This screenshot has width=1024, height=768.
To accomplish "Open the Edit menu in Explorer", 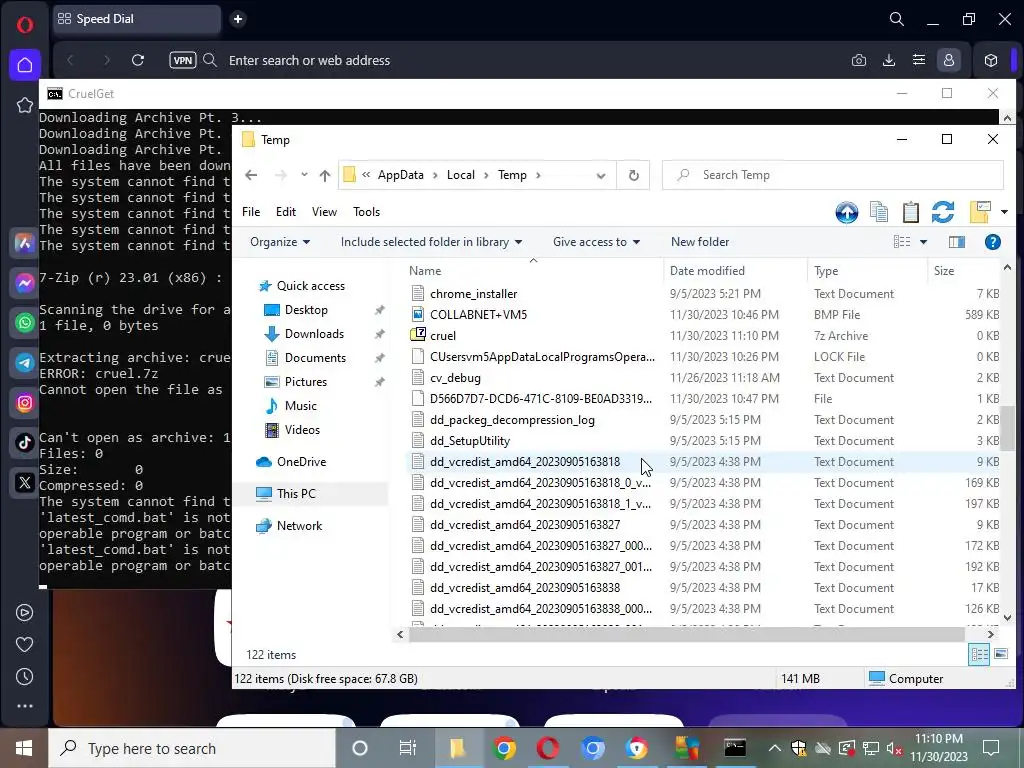I will (x=285, y=212).
